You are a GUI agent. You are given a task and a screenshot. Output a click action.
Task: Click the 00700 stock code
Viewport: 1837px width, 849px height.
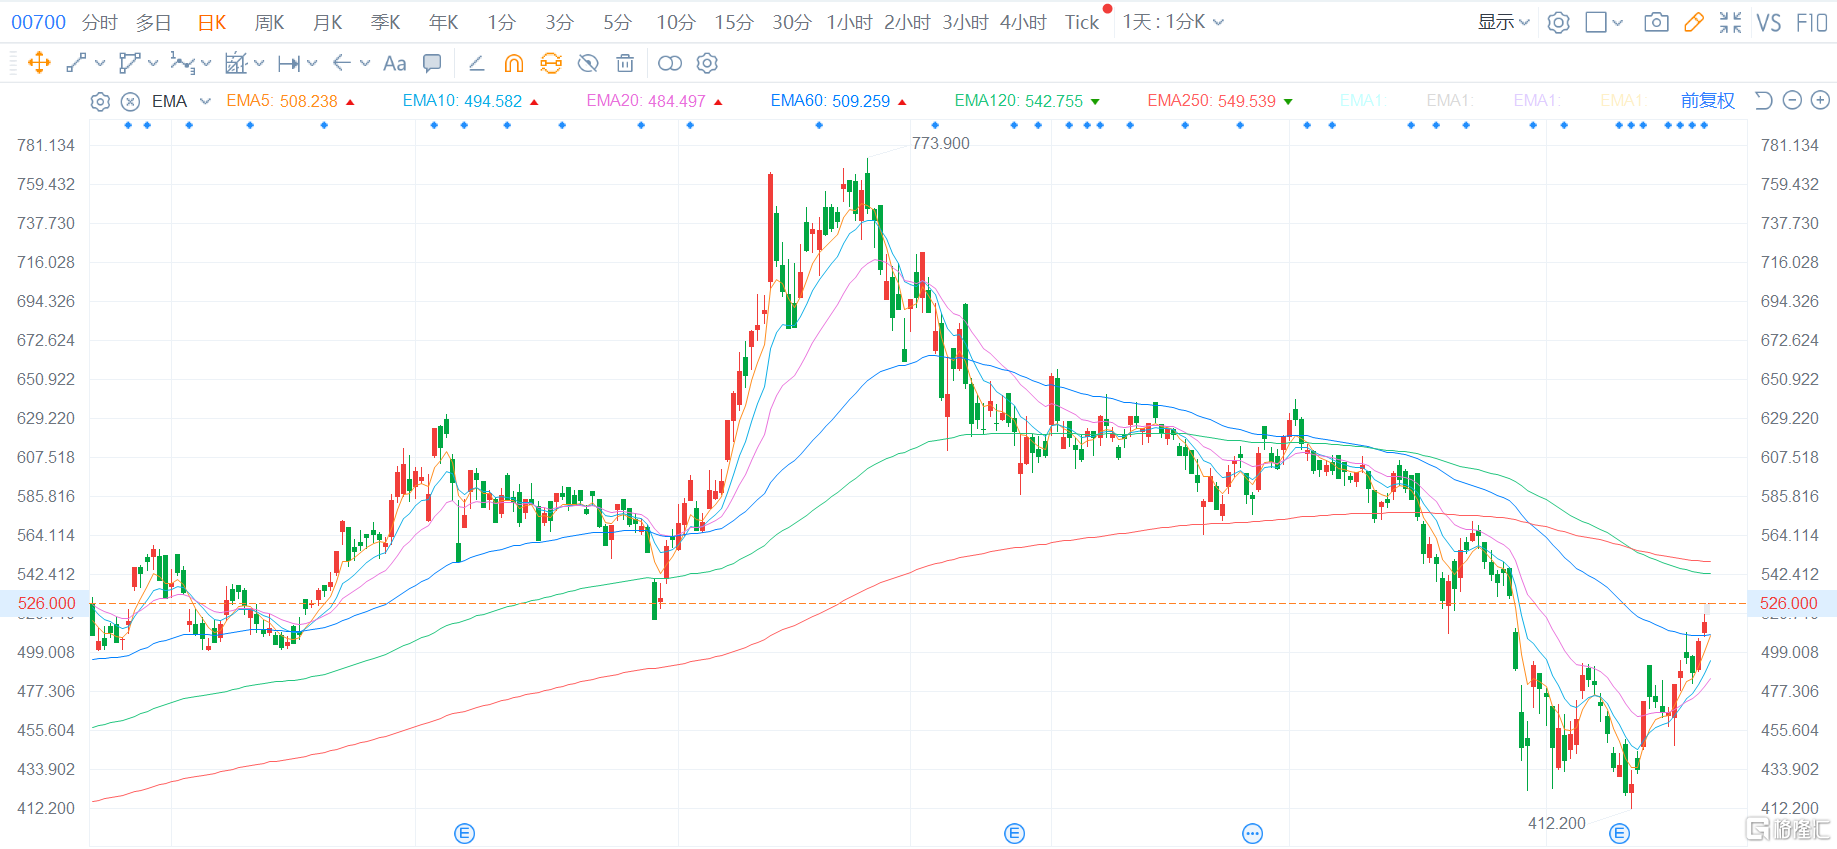(x=38, y=22)
